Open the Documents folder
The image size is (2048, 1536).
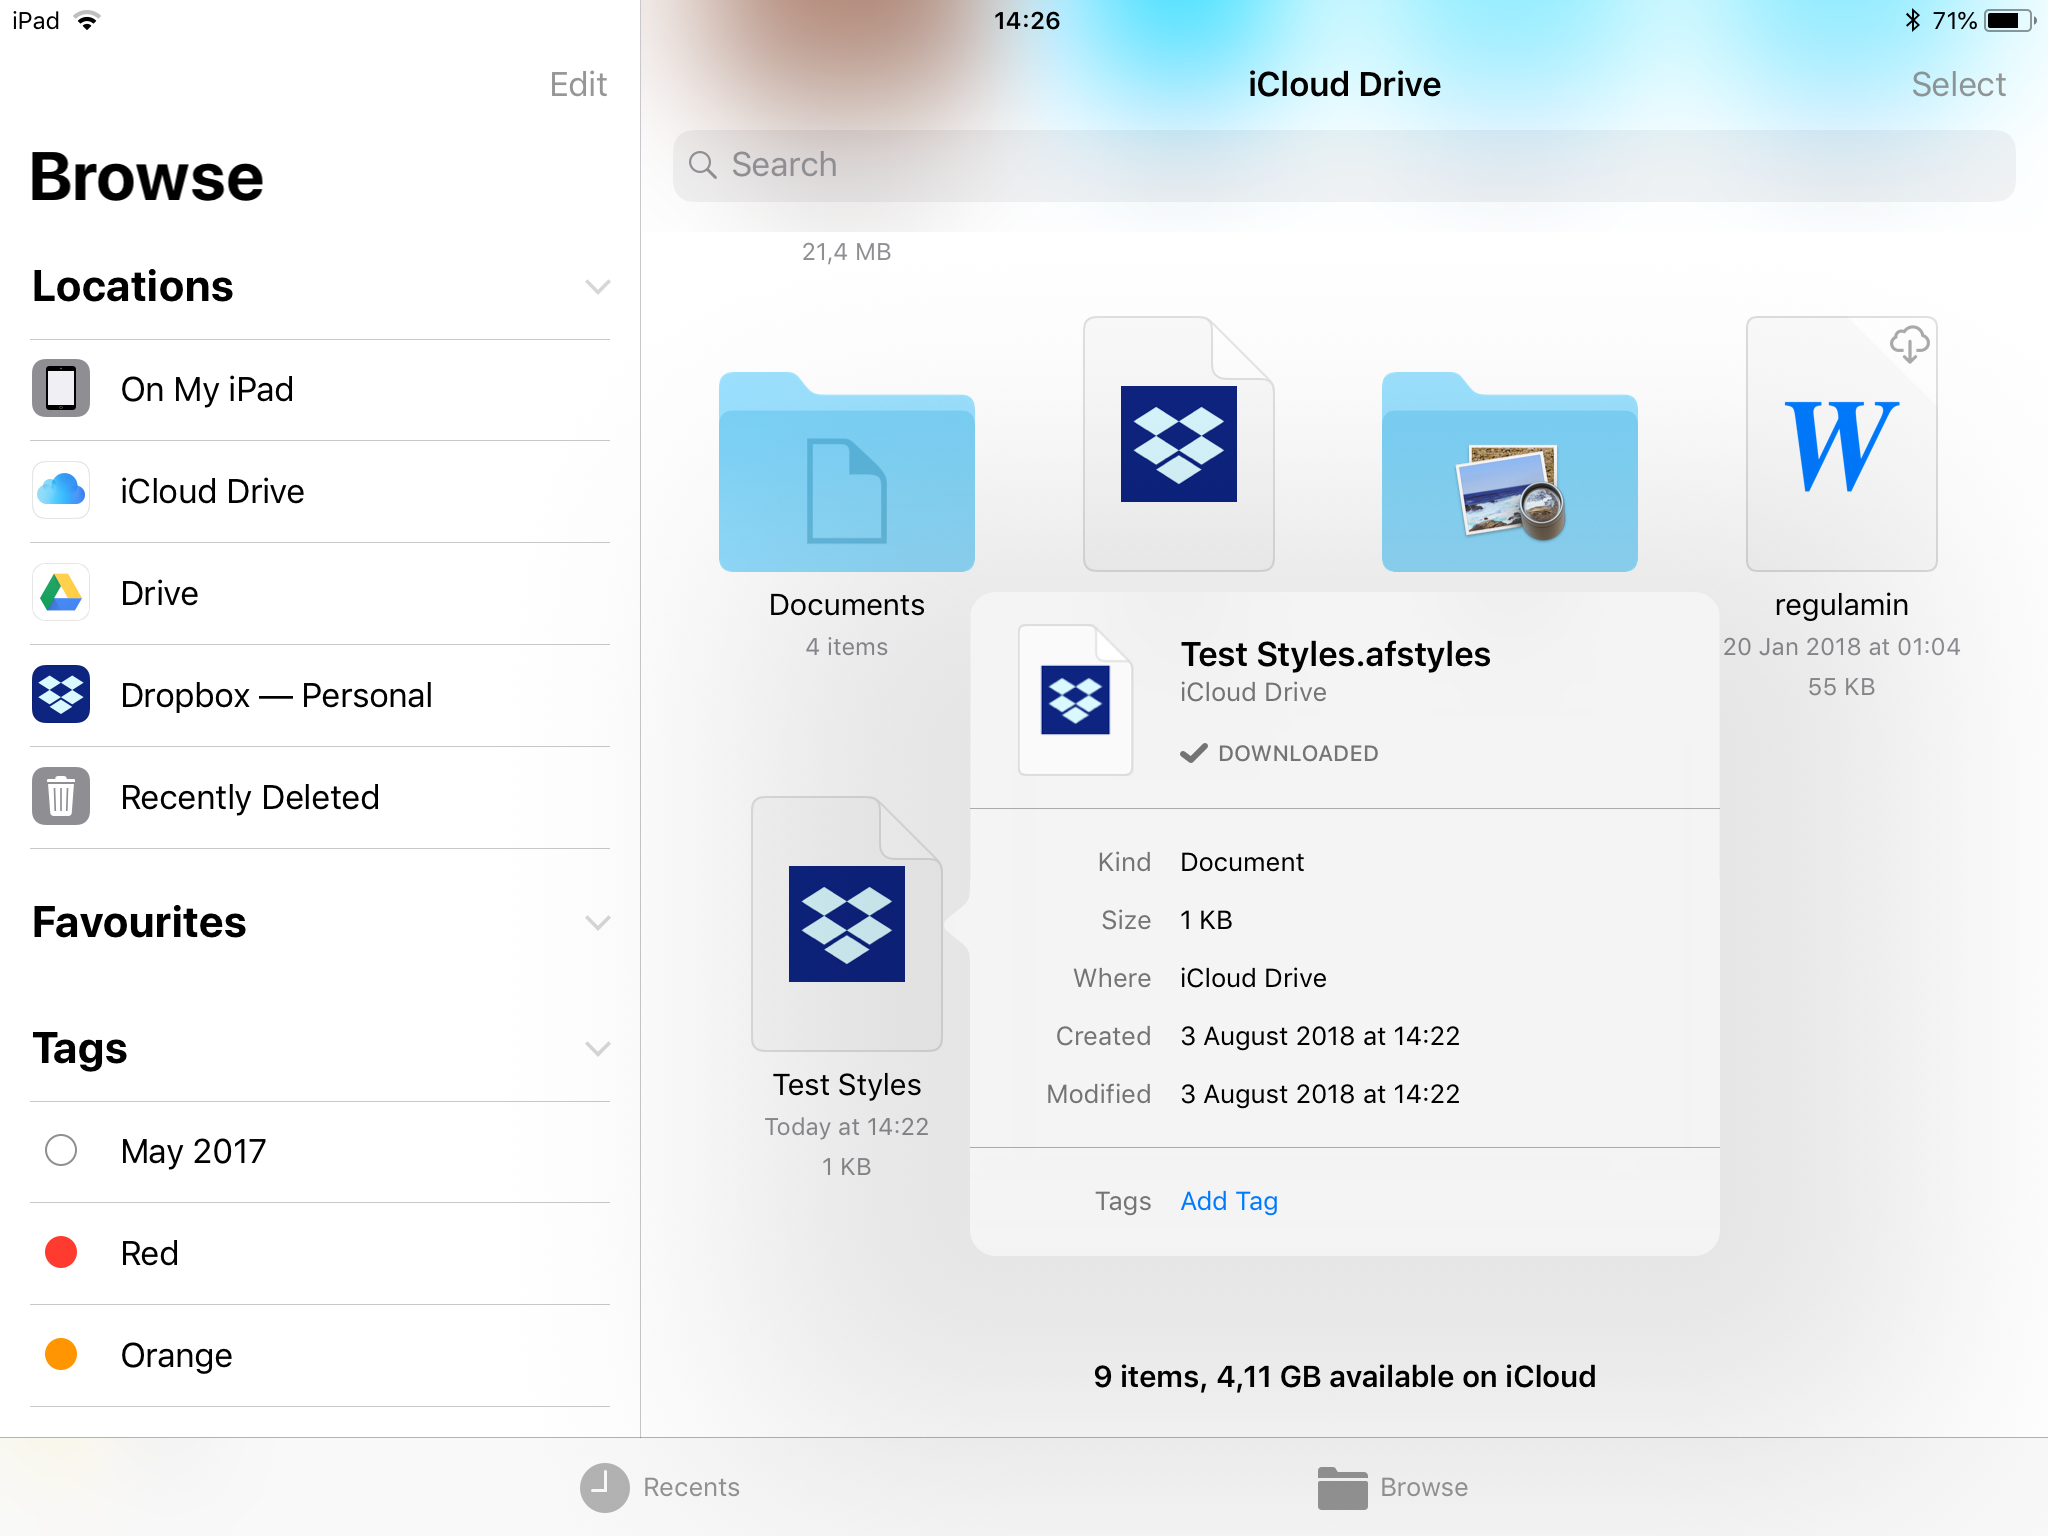[846, 471]
